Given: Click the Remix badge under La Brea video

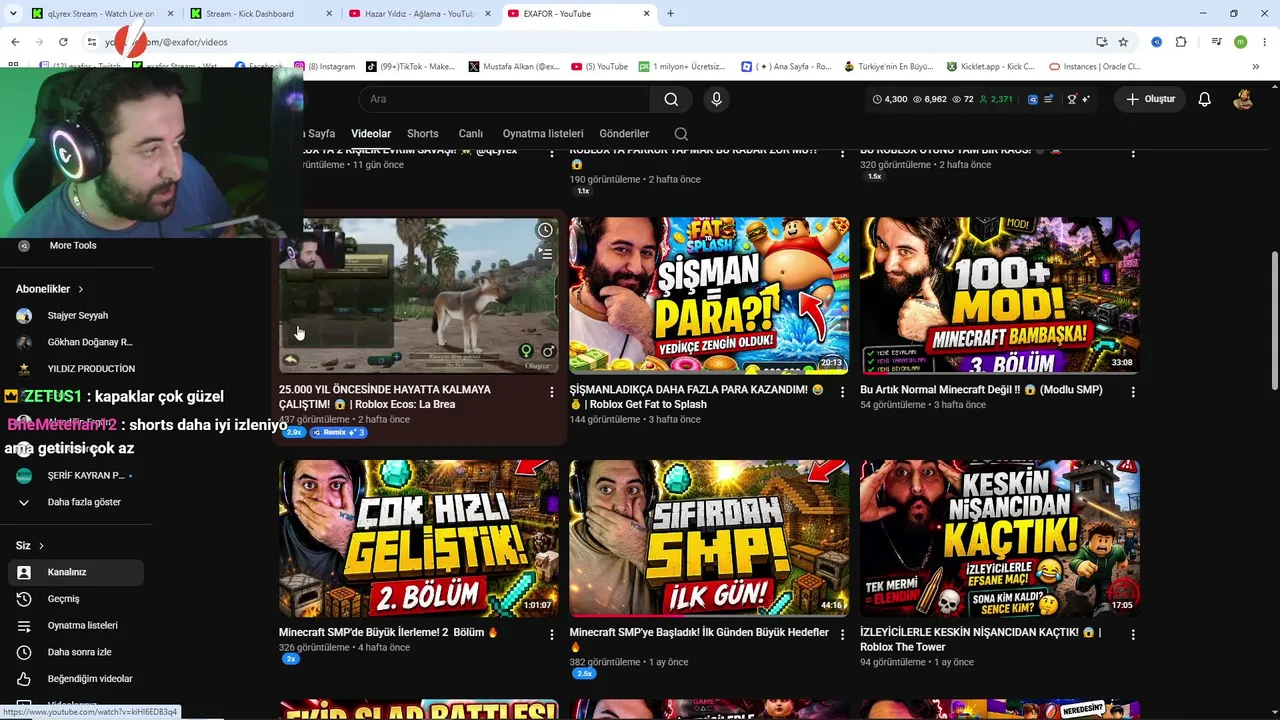Looking at the screenshot, I should coord(339,432).
